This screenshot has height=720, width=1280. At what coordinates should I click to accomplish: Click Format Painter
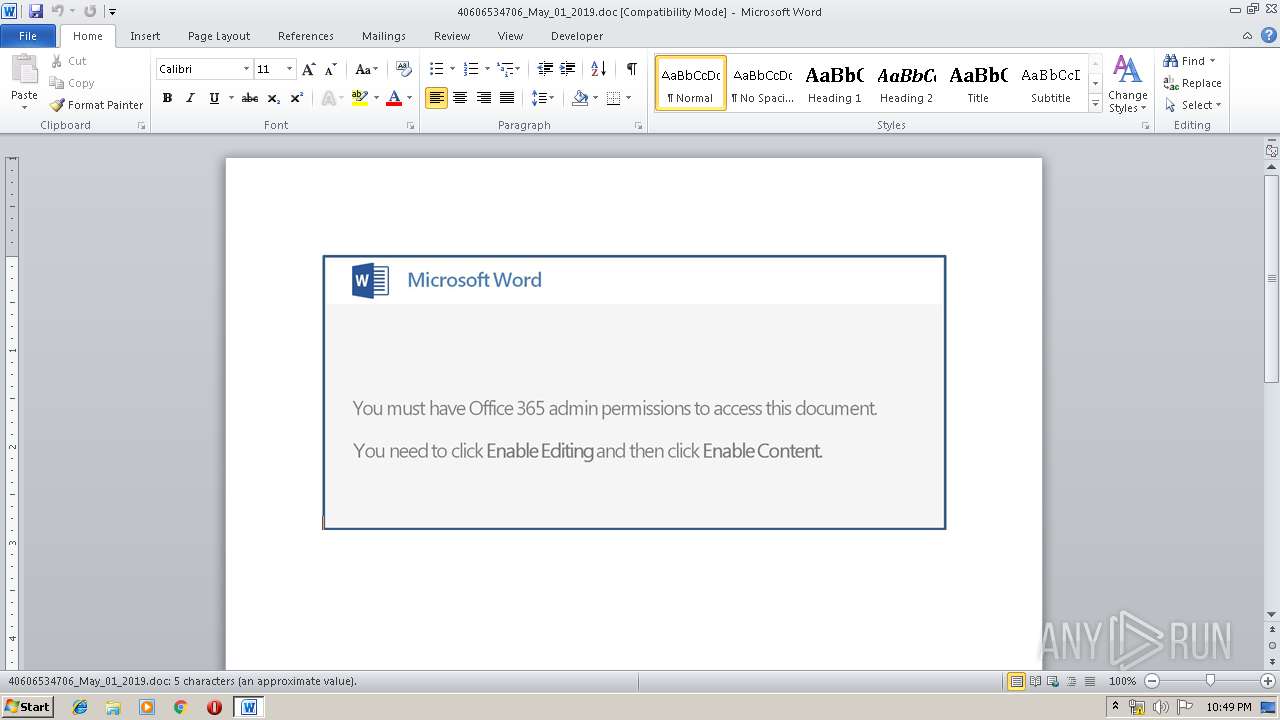pos(96,105)
